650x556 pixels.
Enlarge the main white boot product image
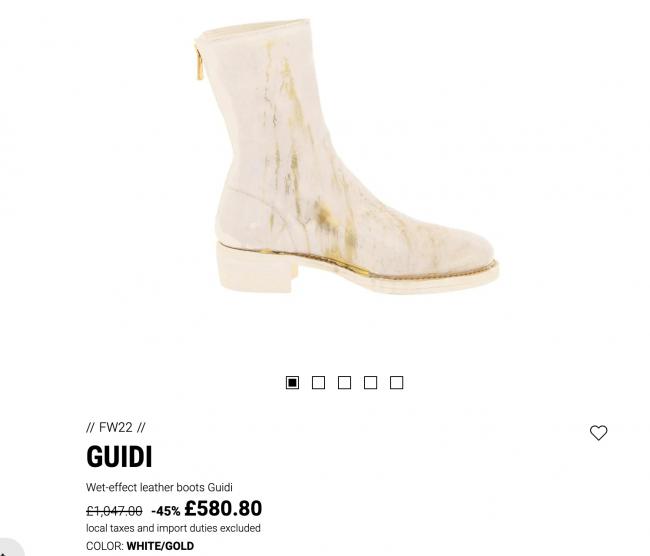(x=346, y=156)
